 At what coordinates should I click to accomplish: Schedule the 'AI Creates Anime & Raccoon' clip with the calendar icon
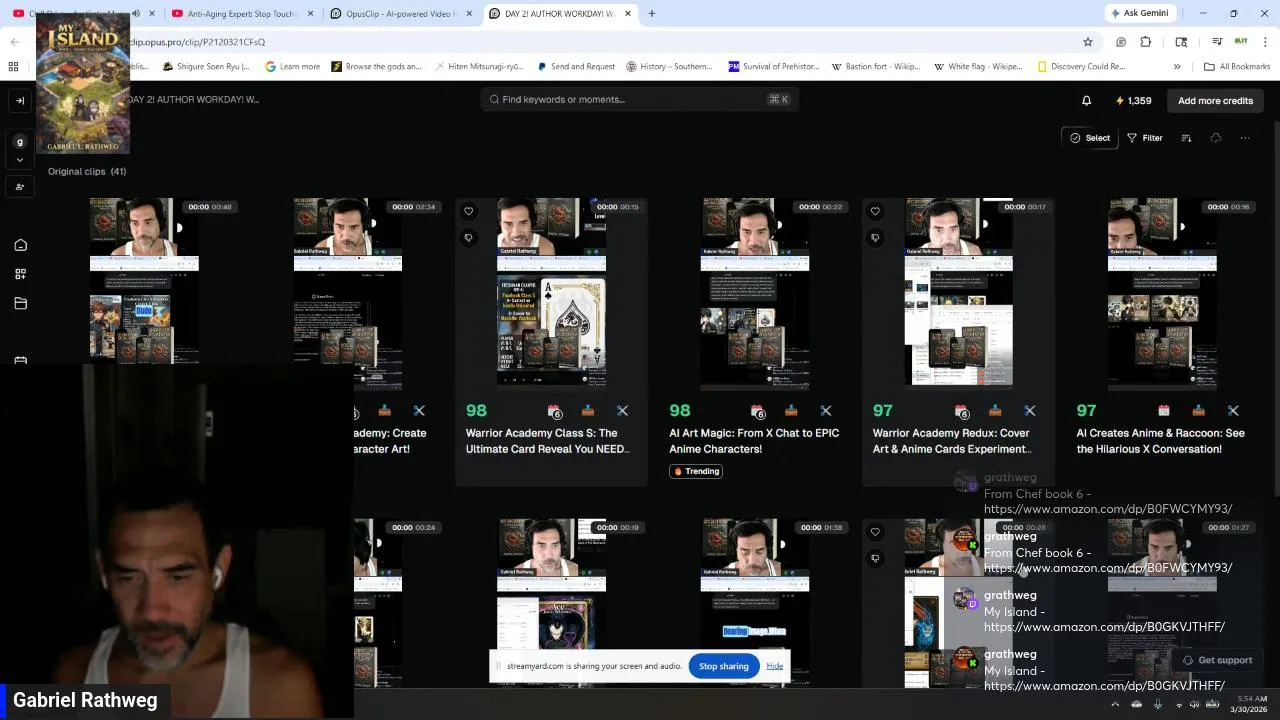pos(1164,410)
